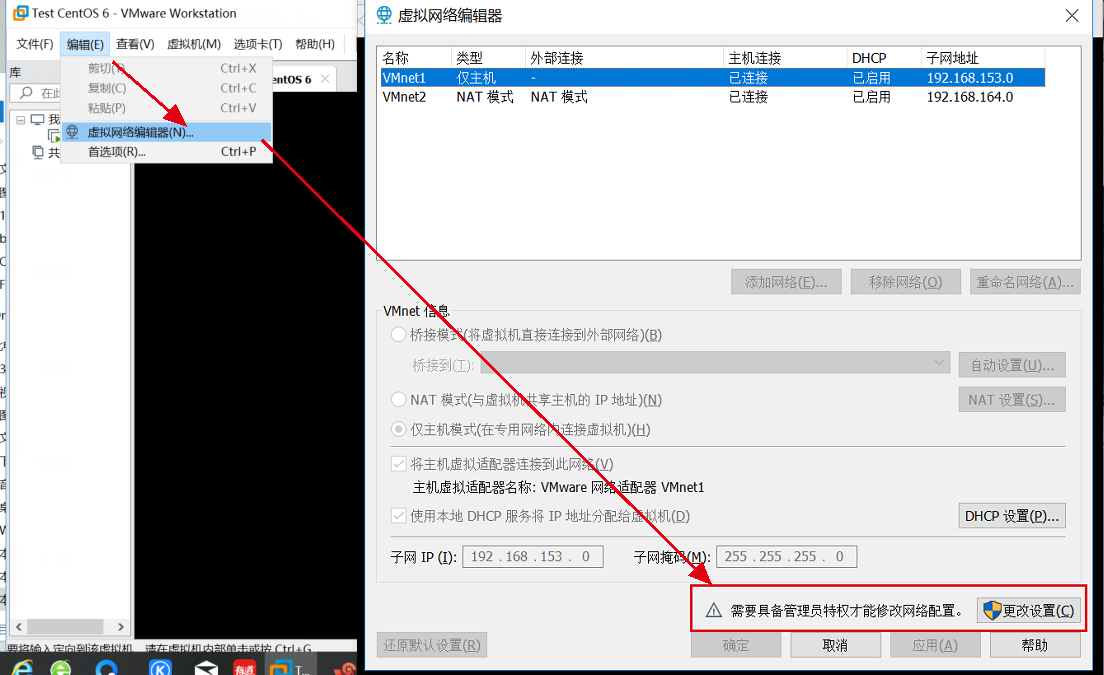This screenshot has height=675, width=1104.
Task: Open the 文件(F) menu
Action: click(x=34, y=44)
